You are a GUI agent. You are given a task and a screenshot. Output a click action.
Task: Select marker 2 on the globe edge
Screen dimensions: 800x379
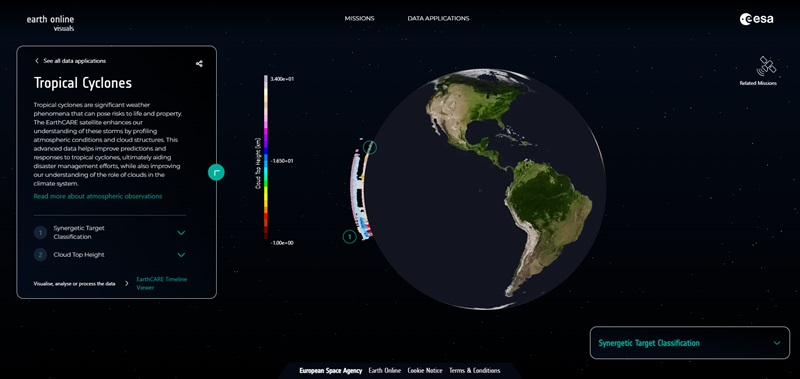tap(371, 147)
